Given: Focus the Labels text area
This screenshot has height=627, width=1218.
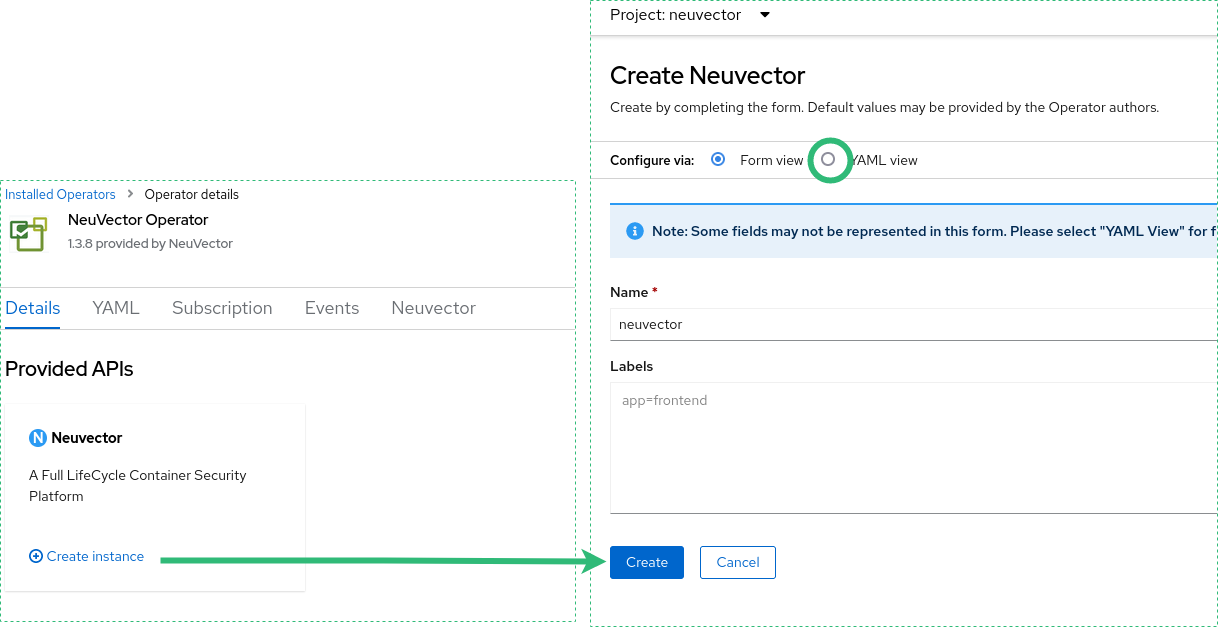Looking at the screenshot, I should 912,448.
